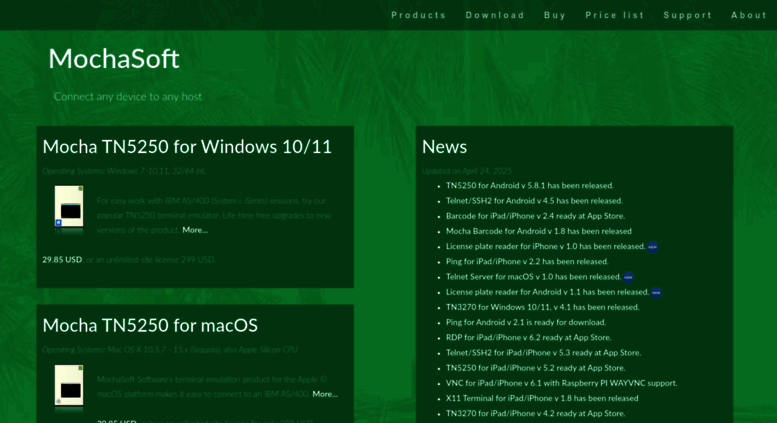
Task: Select 'RDP for iPad/iPhone v 6.2' news item
Action: (x=529, y=337)
